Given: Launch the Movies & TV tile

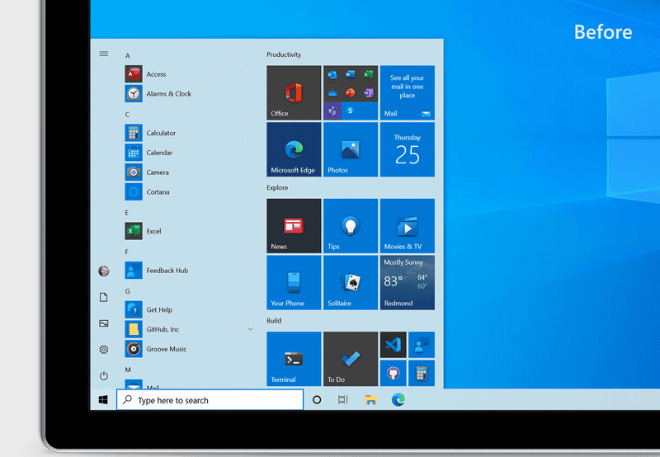Looking at the screenshot, I should point(407,226).
